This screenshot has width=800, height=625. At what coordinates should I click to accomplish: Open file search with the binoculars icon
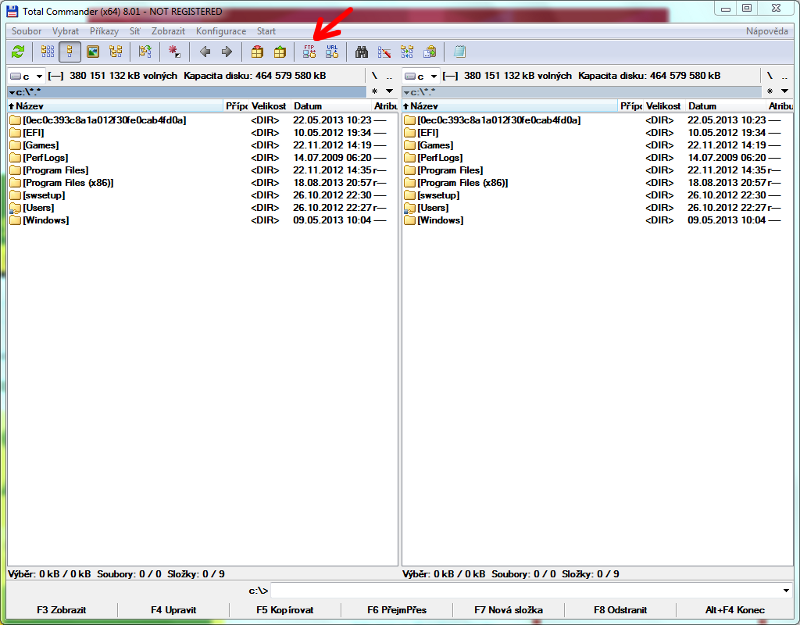pos(362,52)
